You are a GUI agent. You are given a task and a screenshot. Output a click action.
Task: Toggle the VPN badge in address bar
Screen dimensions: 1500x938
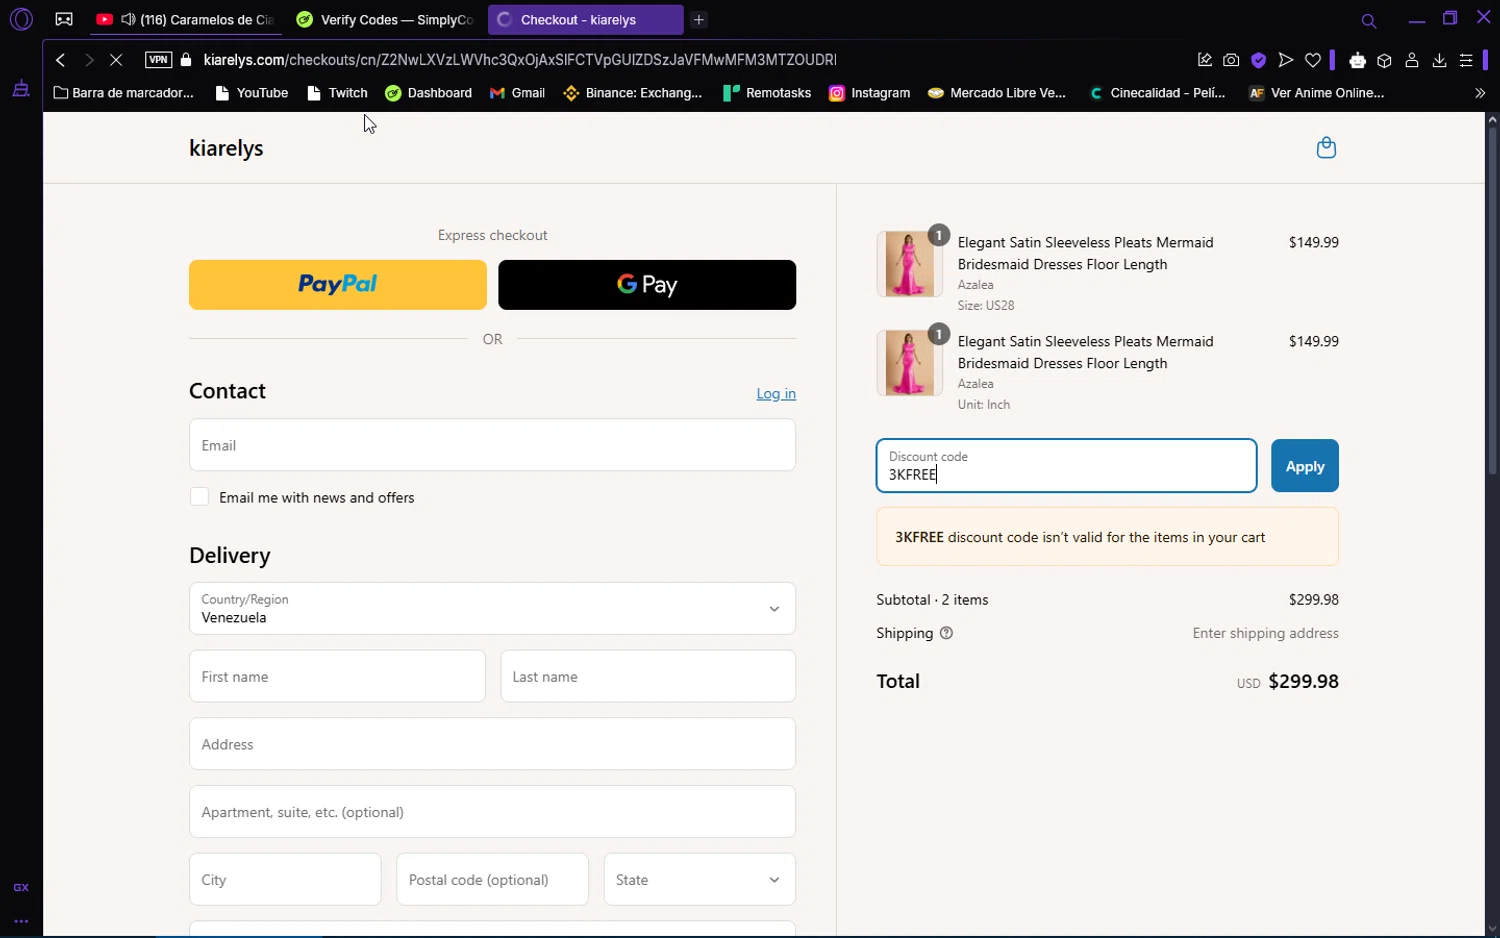pyautogui.click(x=158, y=60)
